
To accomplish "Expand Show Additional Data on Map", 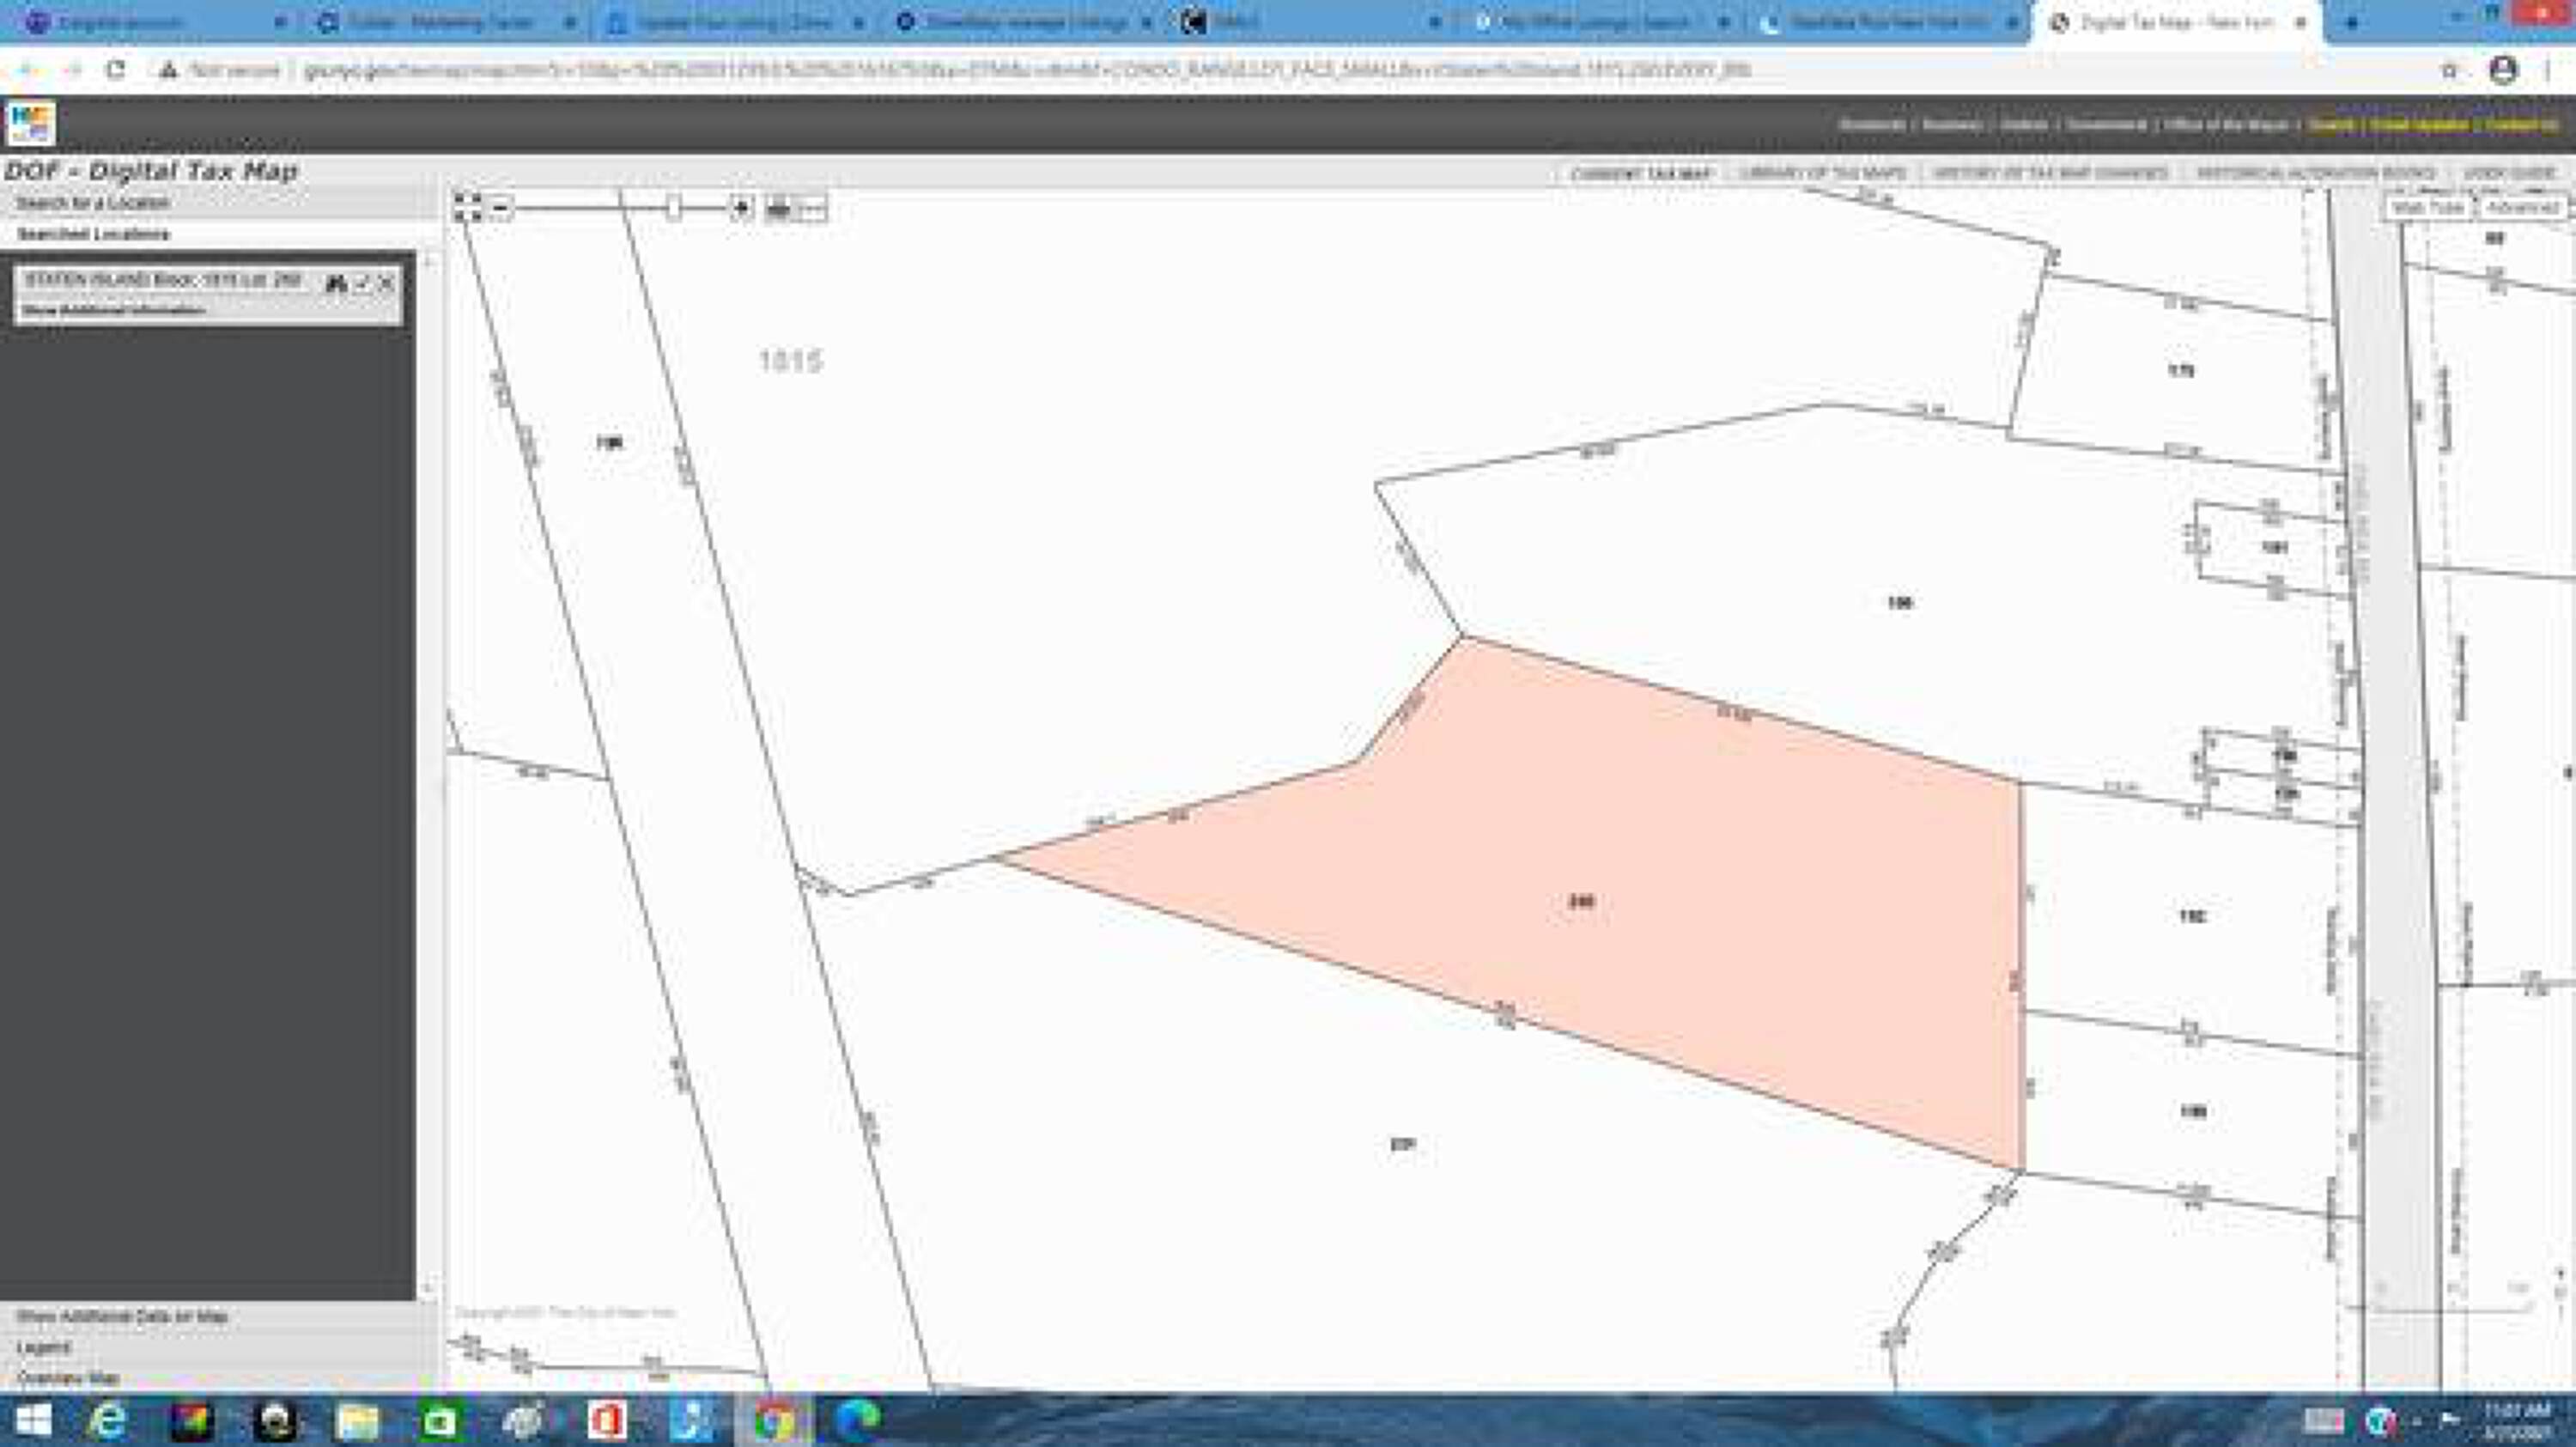I will coord(122,1316).
